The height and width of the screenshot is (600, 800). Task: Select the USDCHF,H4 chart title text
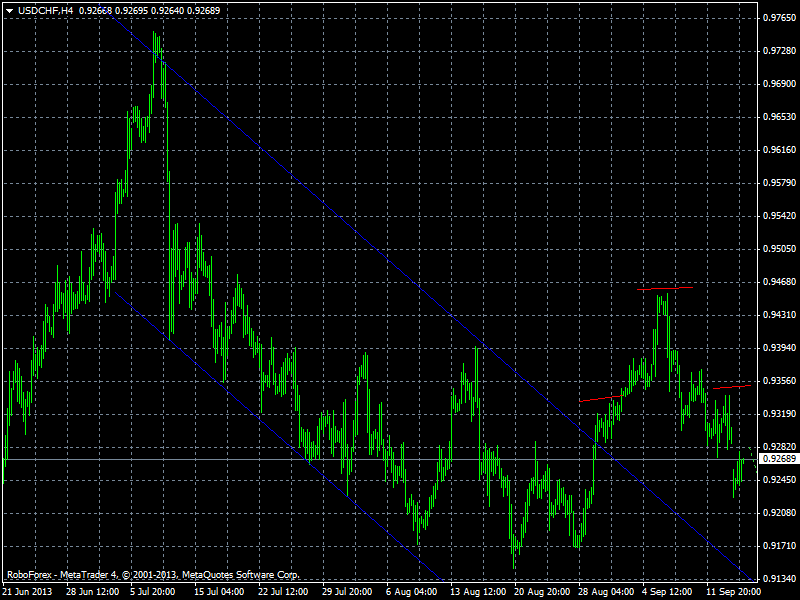46,10
